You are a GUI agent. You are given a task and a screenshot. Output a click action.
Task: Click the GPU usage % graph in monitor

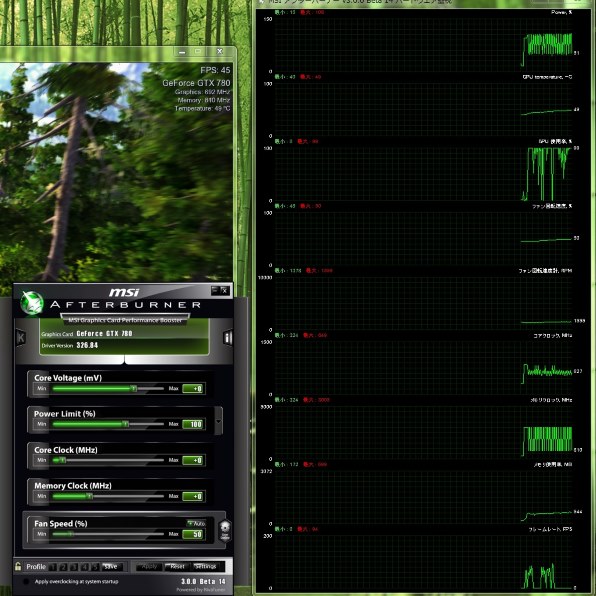click(423, 174)
